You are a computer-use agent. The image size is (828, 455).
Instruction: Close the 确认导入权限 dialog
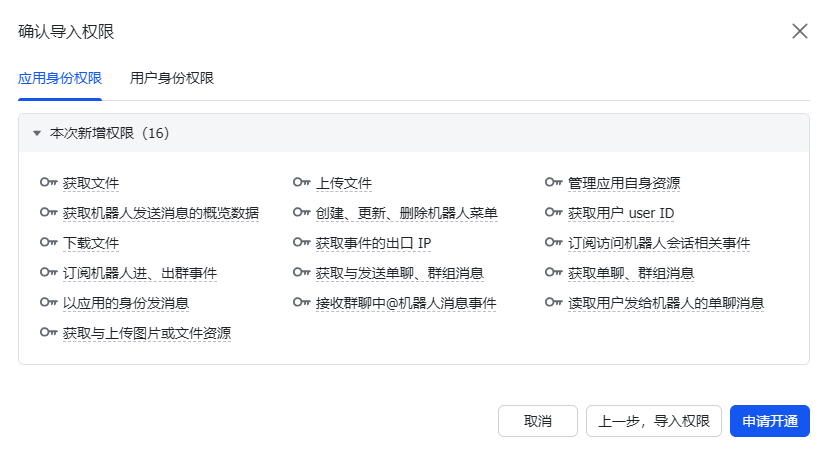click(x=800, y=31)
